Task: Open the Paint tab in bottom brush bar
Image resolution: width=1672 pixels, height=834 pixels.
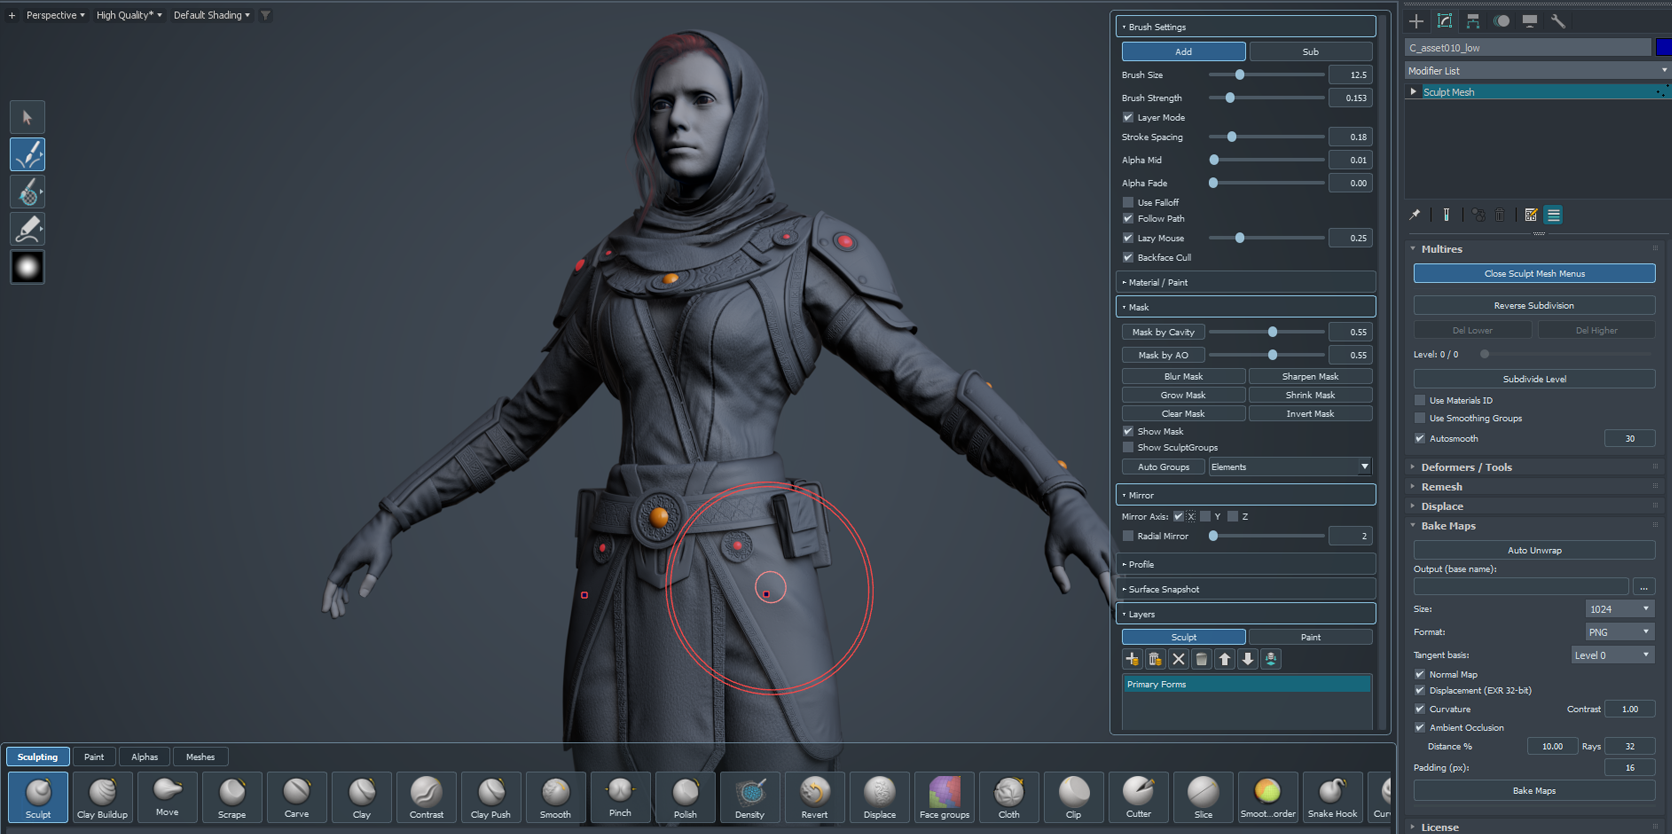Action: [94, 757]
